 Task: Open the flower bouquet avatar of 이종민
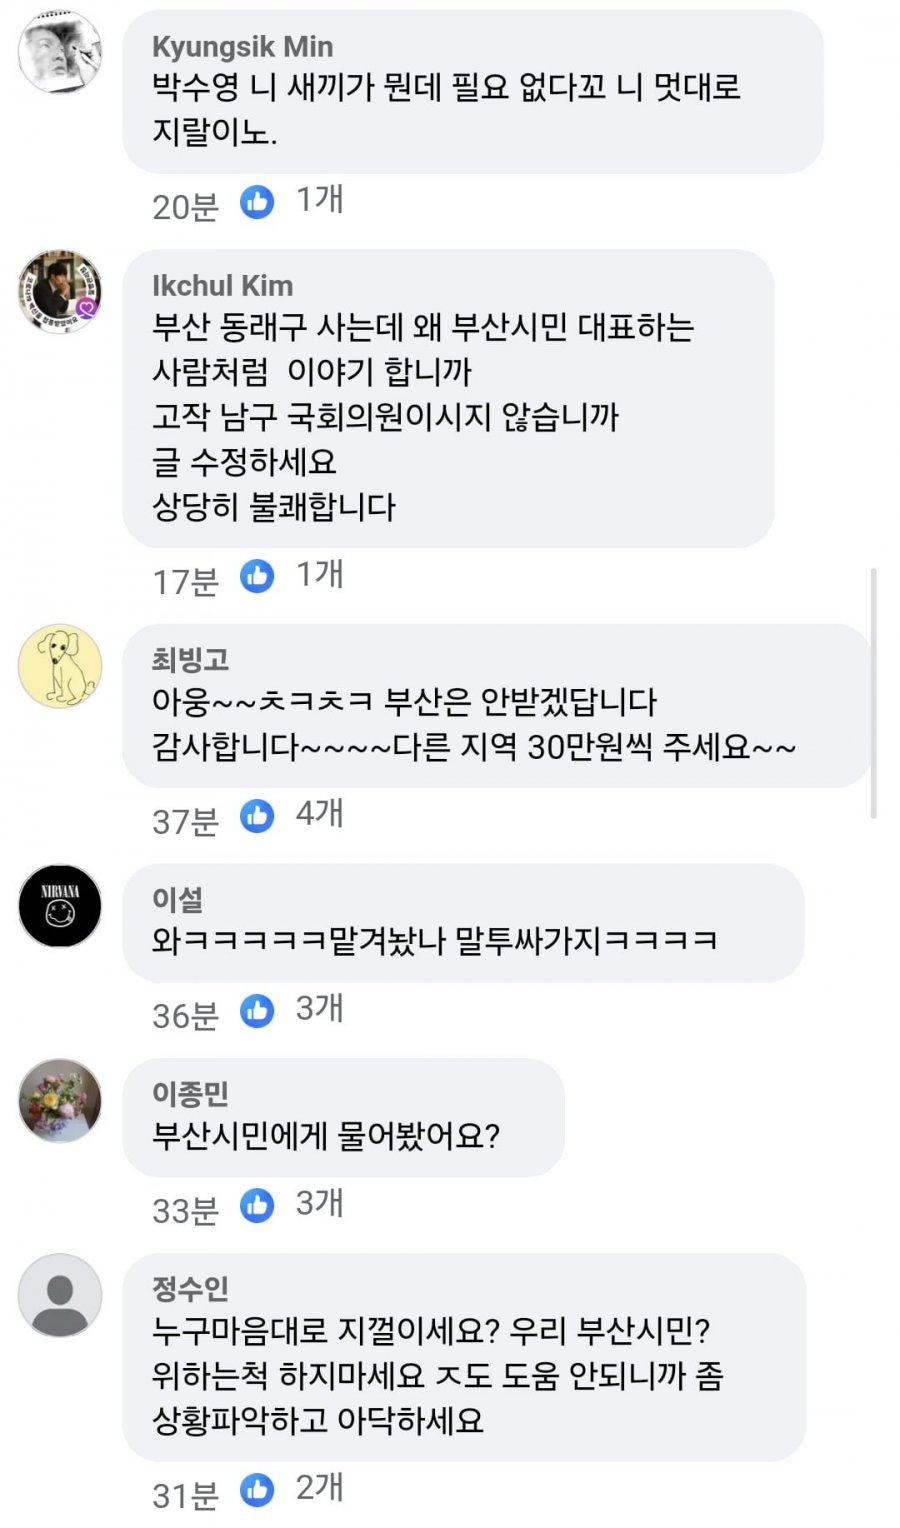coord(60,1100)
